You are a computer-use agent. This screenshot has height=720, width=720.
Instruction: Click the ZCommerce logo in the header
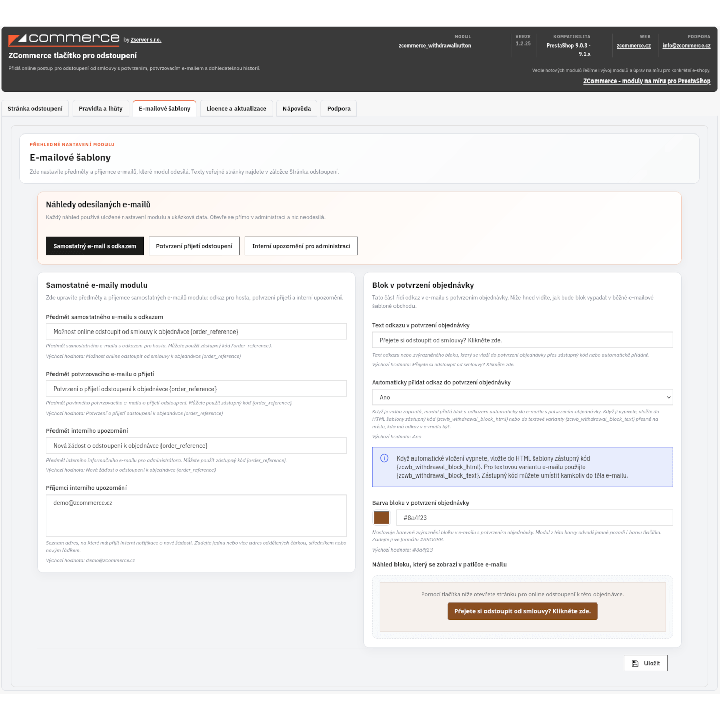(64, 39)
